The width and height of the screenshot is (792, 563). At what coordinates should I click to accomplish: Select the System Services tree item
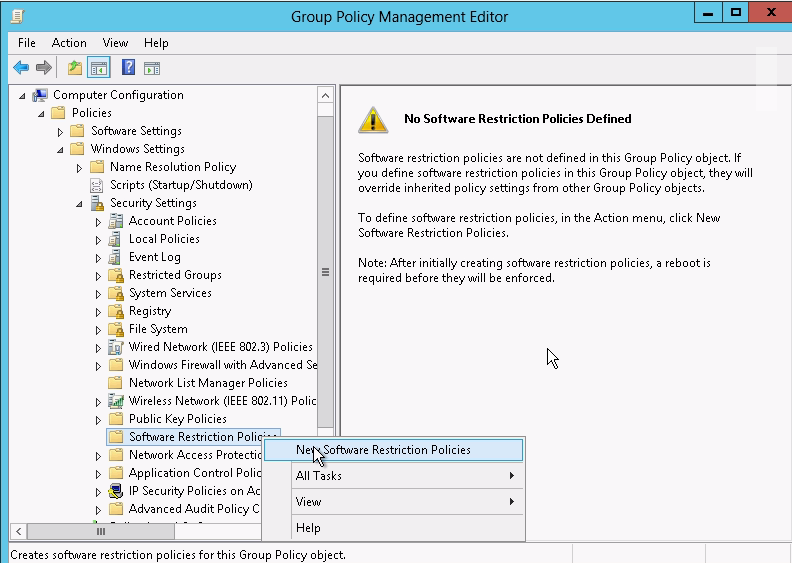coord(170,293)
